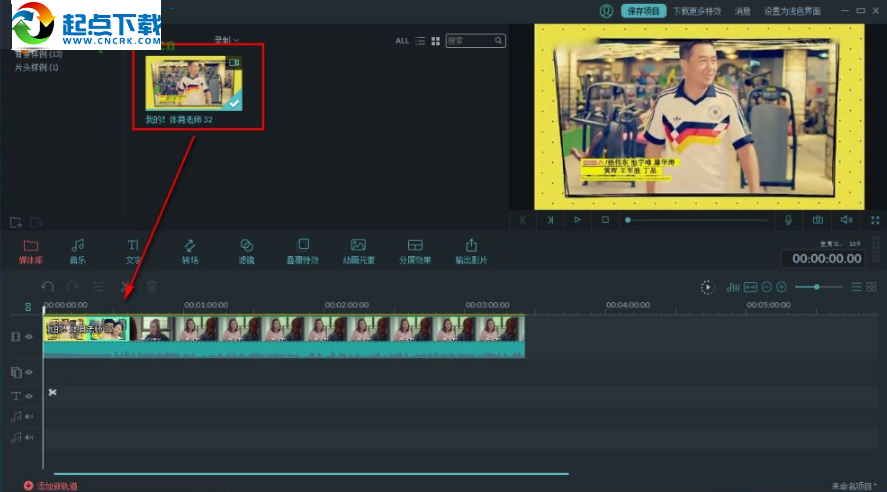The image size is (887, 492).
Task: Adjust the timeline zoom slider
Action: click(x=819, y=287)
